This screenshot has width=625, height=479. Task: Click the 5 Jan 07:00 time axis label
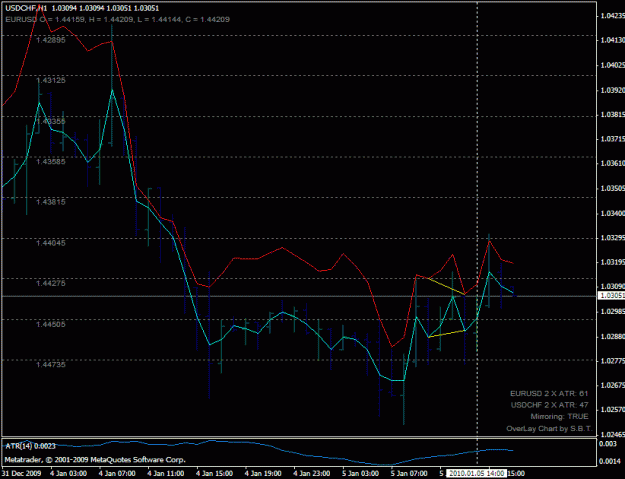tap(409, 473)
